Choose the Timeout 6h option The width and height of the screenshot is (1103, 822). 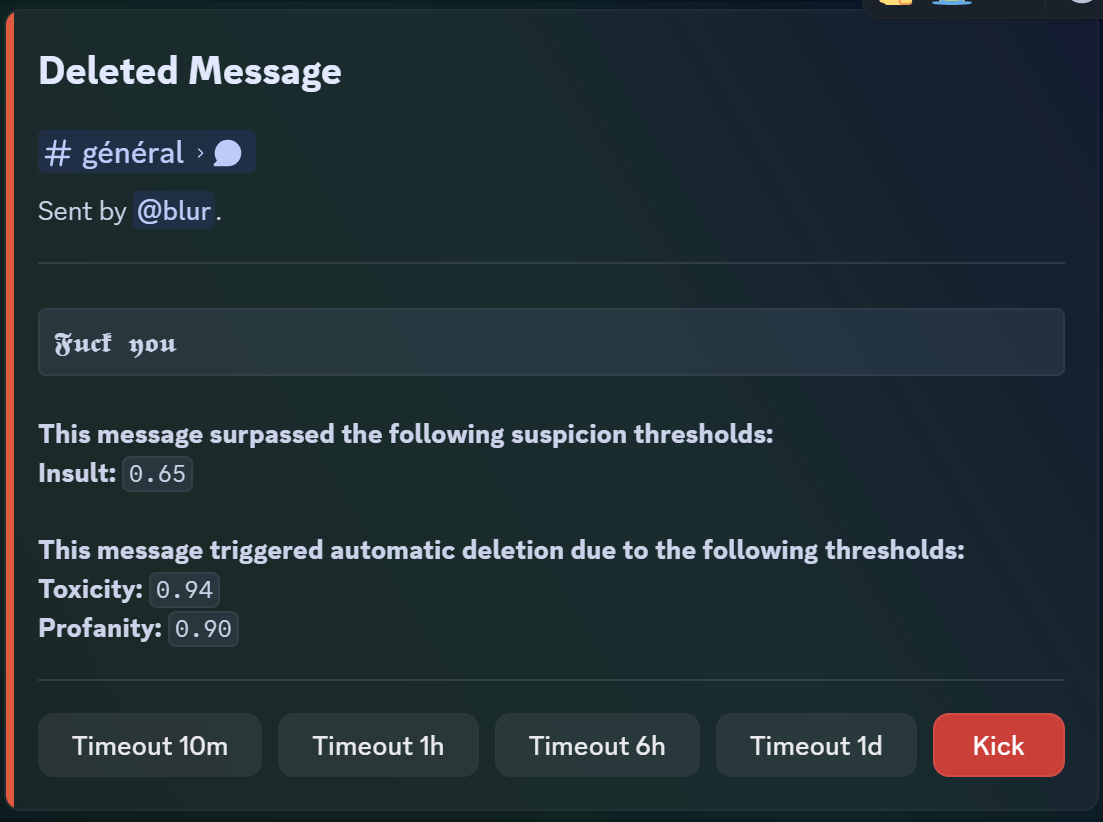point(597,746)
